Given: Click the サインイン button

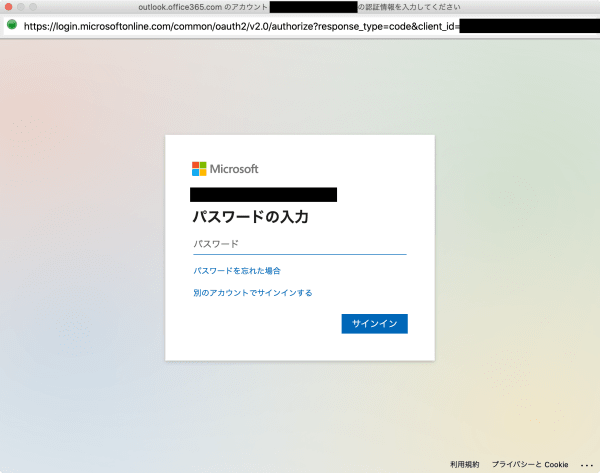Looking at the screenshot, I should (x=375, y=324).
